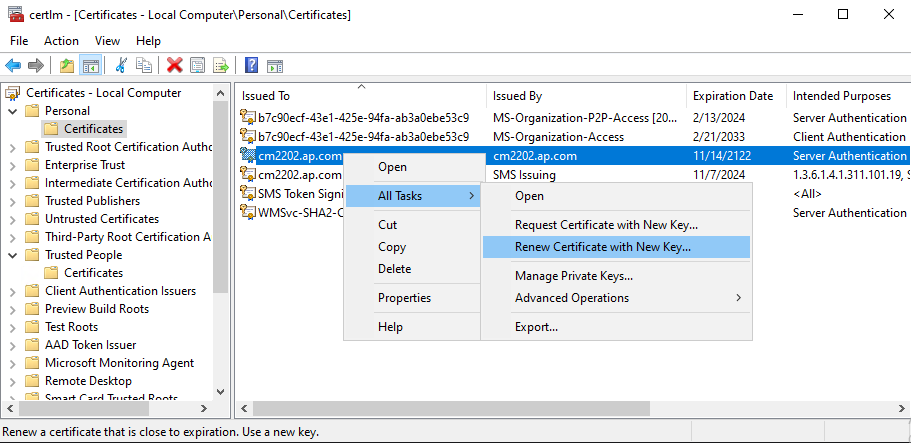
Task: Click the tree pane scroll down arrow
Action: click(220, 391)
